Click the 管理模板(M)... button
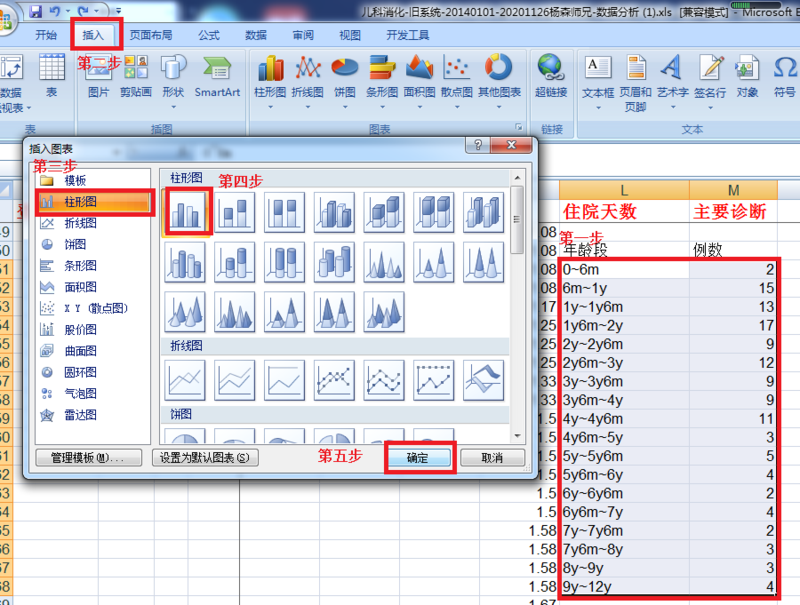 (89, 458)
